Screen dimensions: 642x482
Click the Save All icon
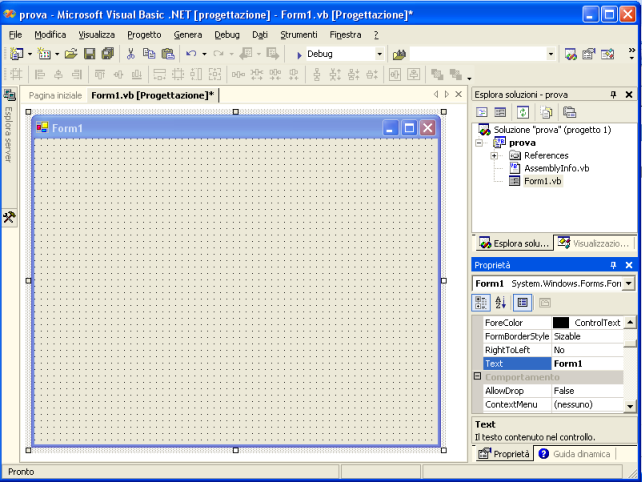108,54
